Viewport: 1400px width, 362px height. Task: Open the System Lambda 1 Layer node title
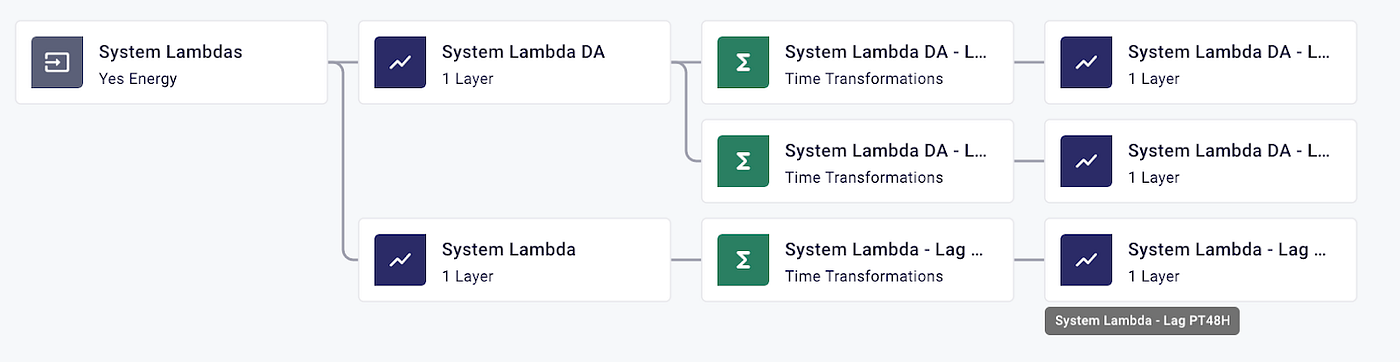509,250
